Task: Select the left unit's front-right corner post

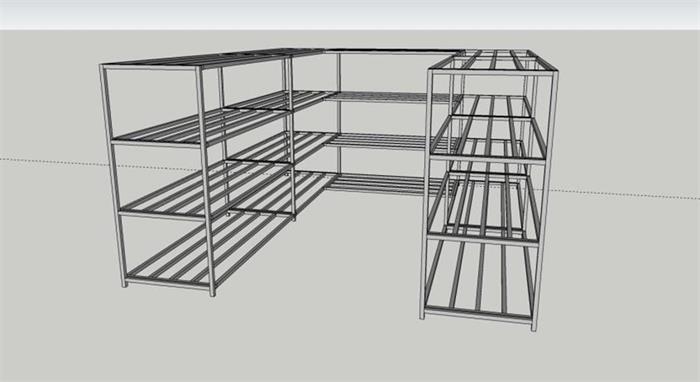Action: pyautogui.click(x=205, y=181)
